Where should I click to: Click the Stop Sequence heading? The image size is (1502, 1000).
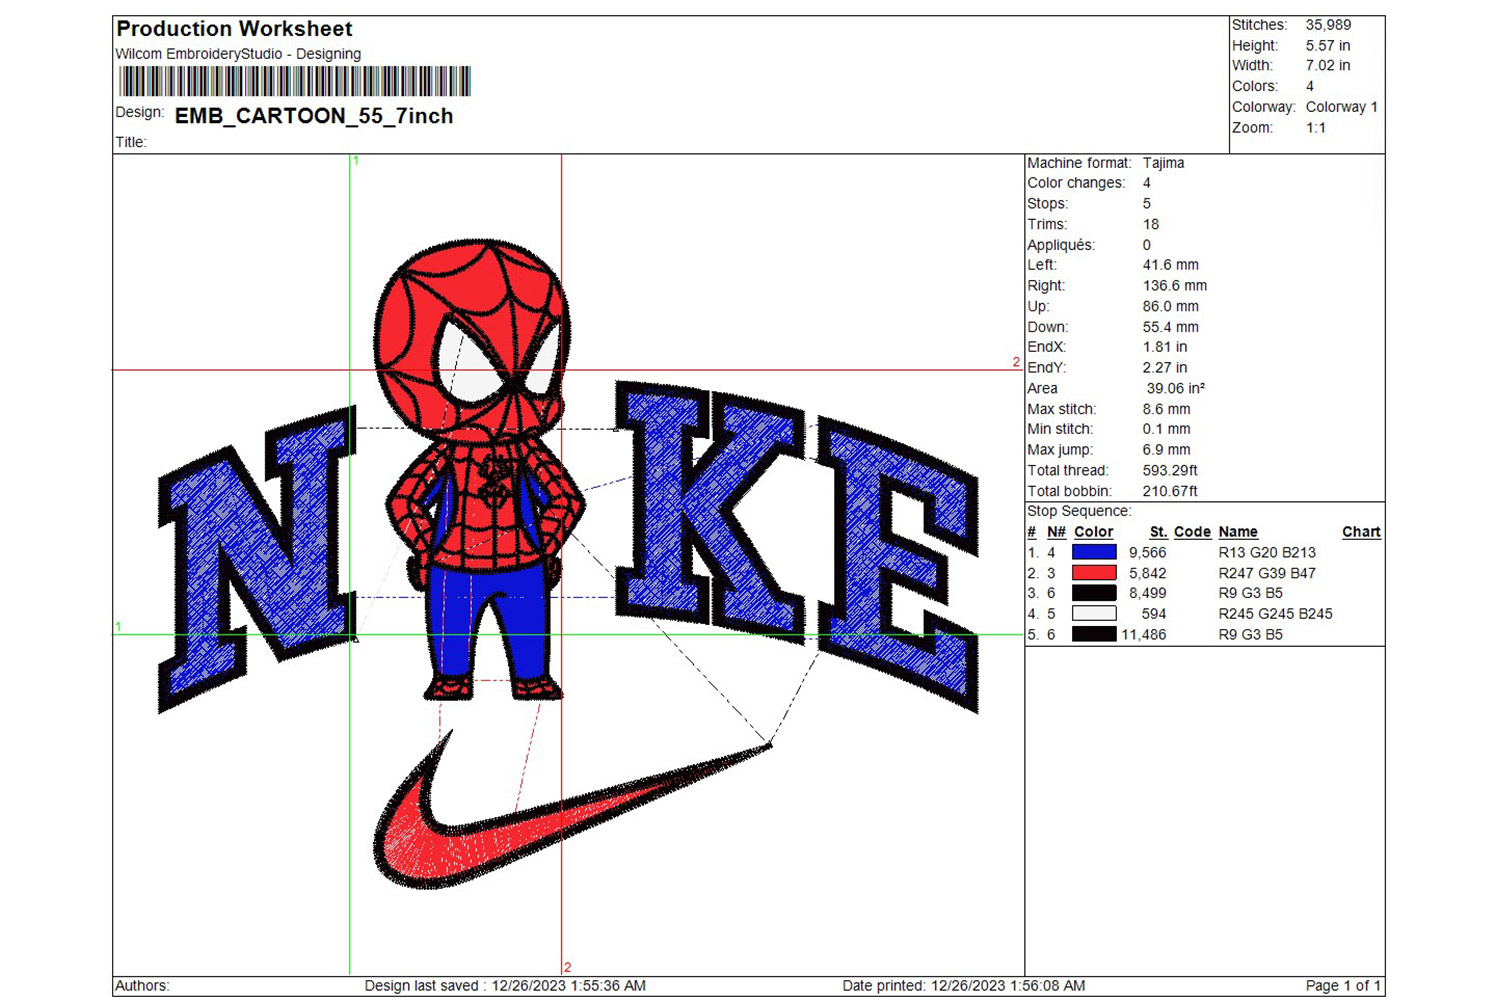[x=1079, y=511]
